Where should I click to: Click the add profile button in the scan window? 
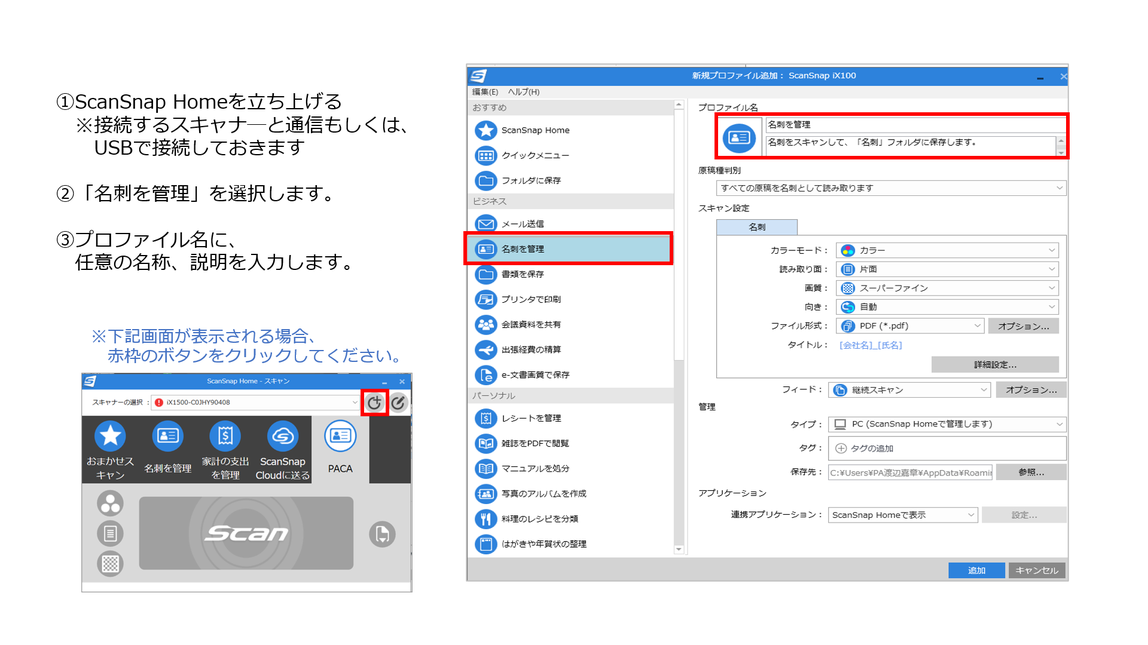pos(374,402)
